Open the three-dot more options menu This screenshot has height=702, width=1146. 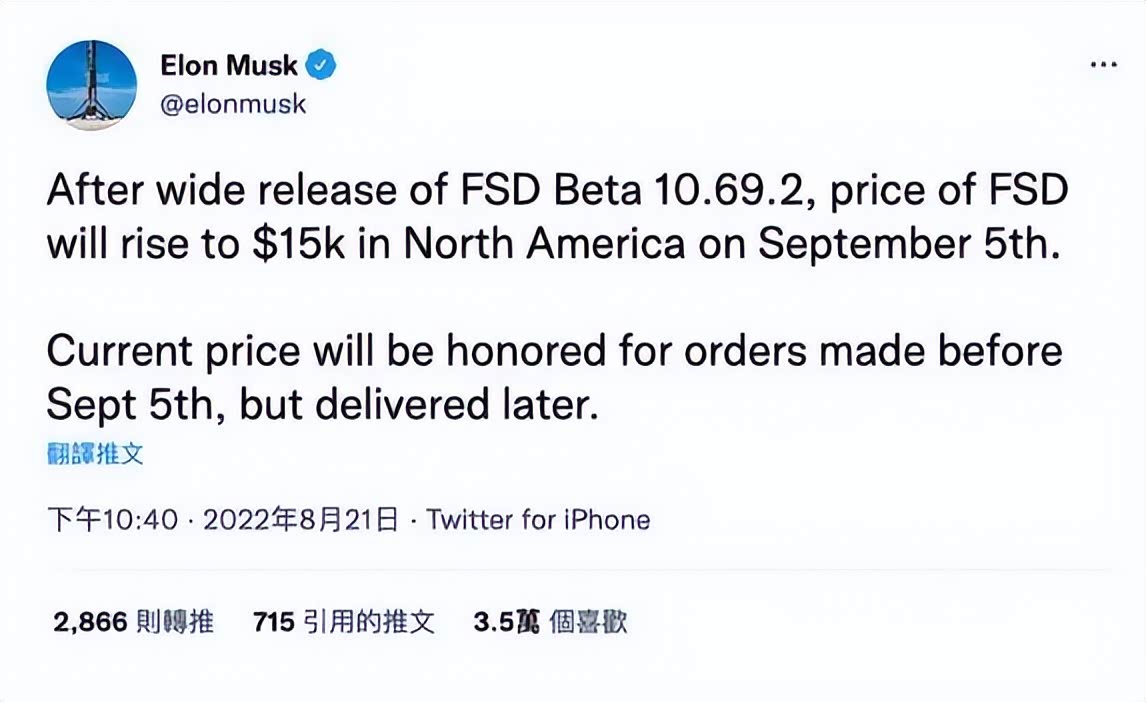point(1103,65)
